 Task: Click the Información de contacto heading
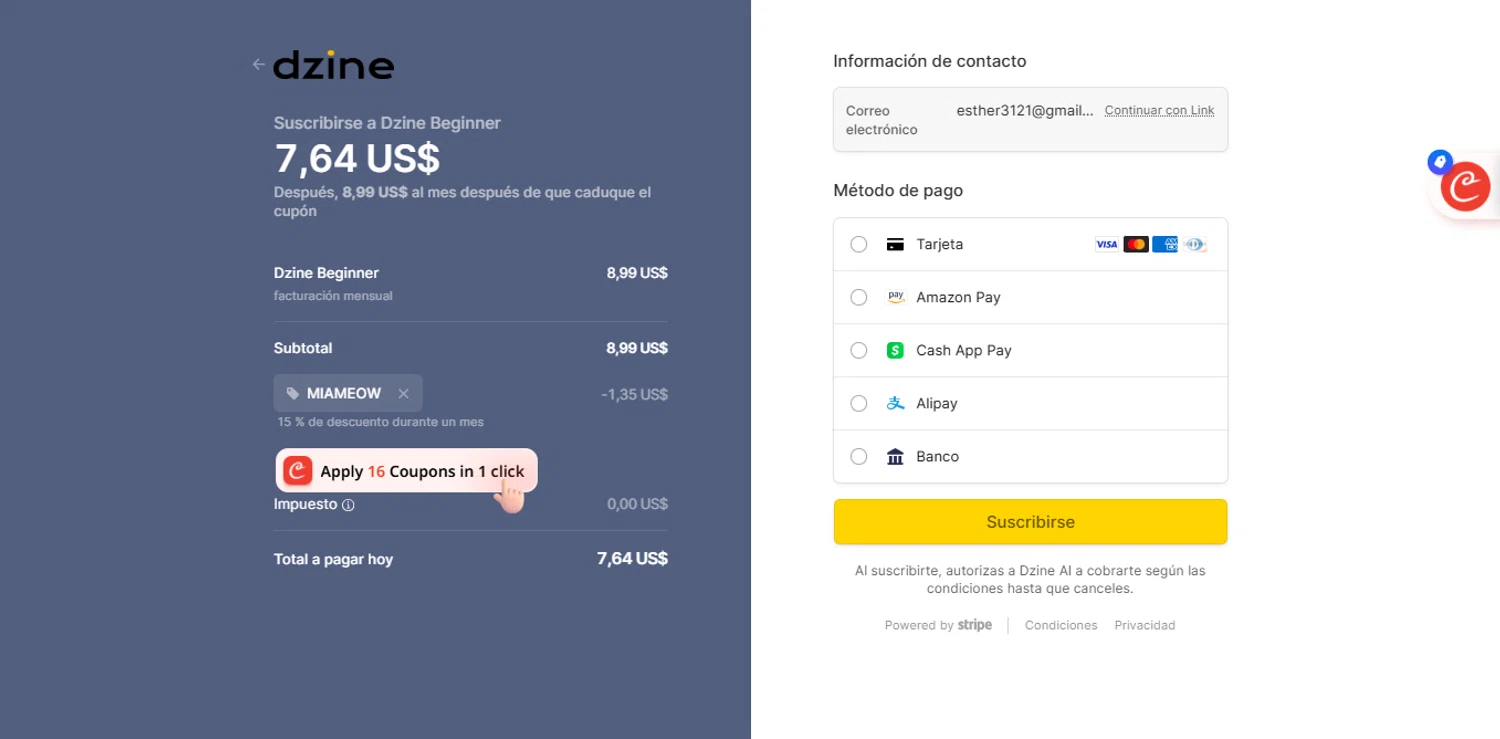[x=930, y=61]
